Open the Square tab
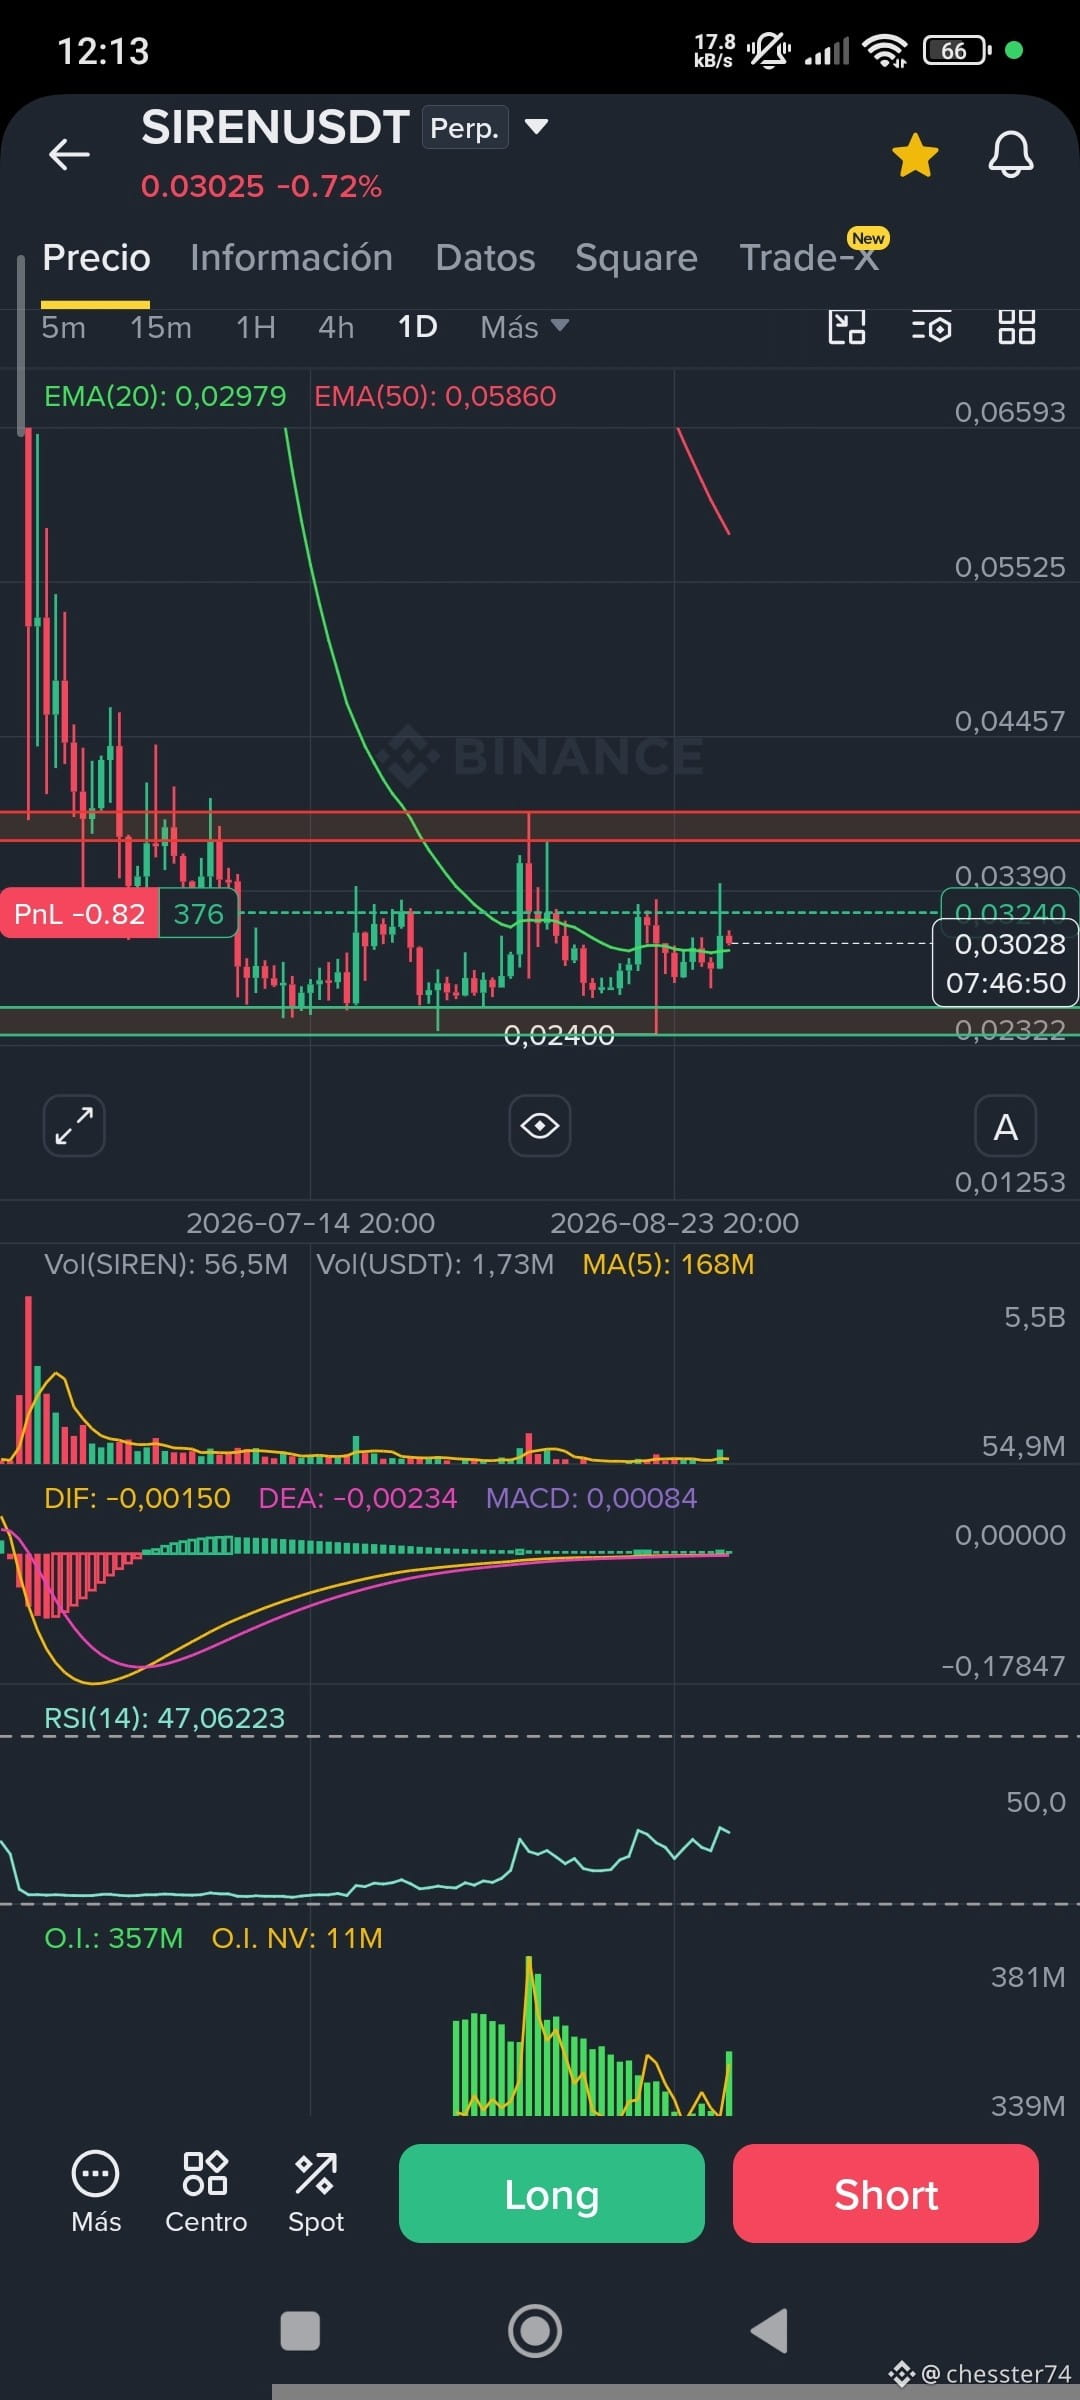Image resolution: width=1080 pixels, height=2400 pixels. click(x=636, y=258)
